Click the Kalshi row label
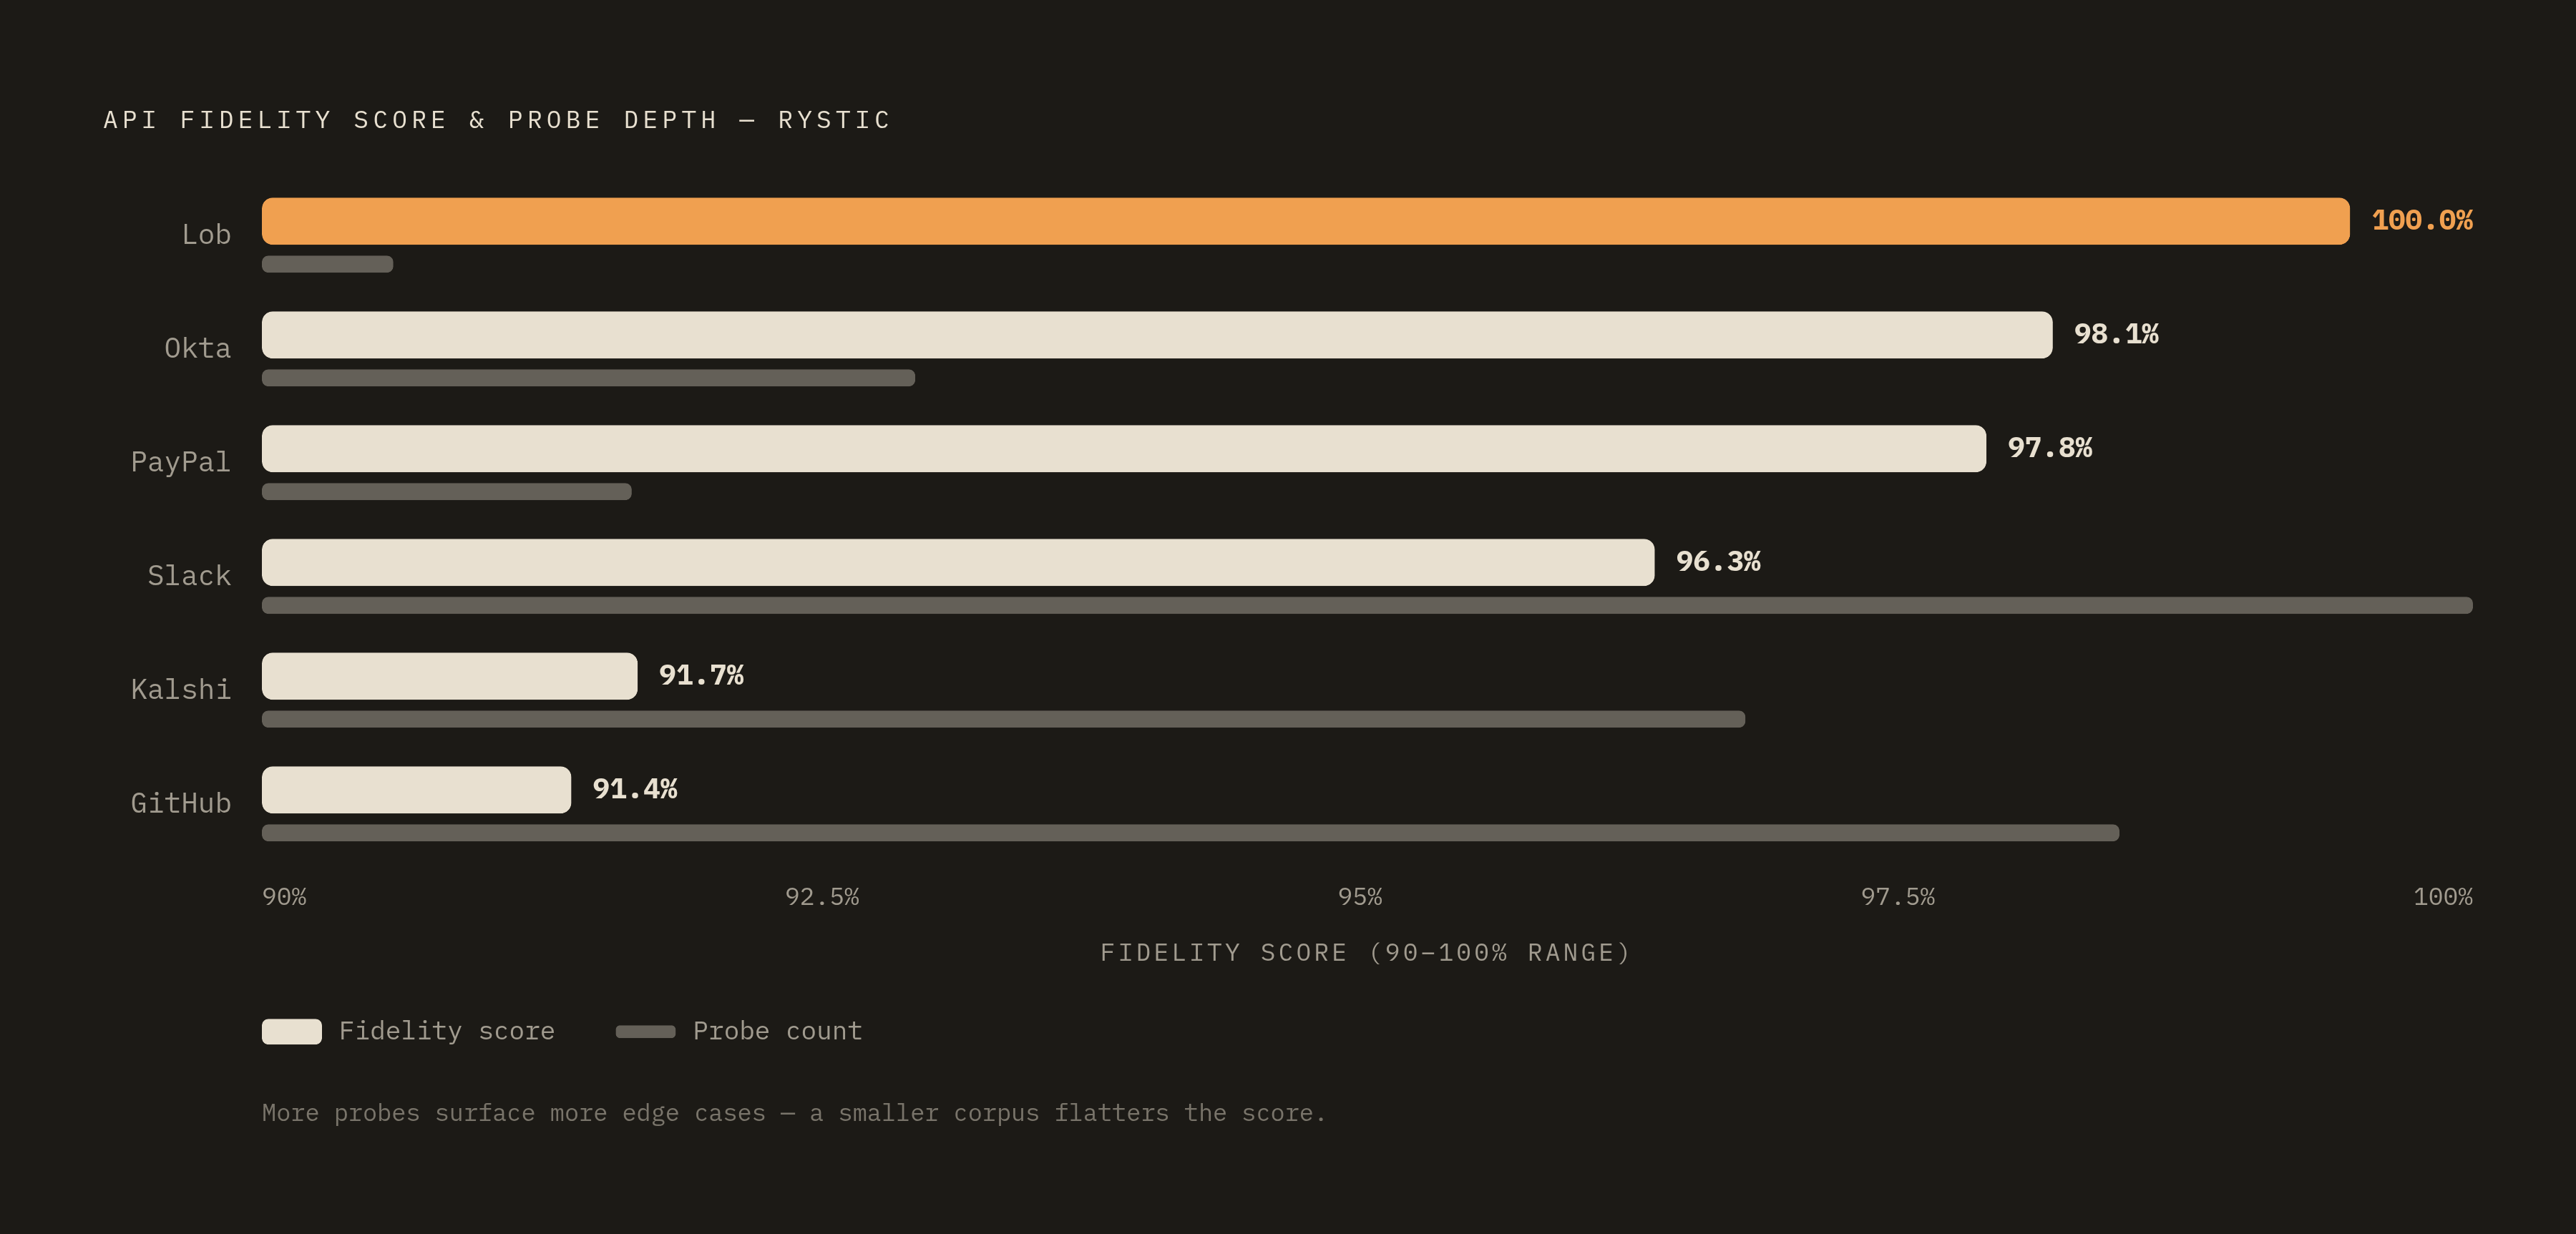 point(181,690)
